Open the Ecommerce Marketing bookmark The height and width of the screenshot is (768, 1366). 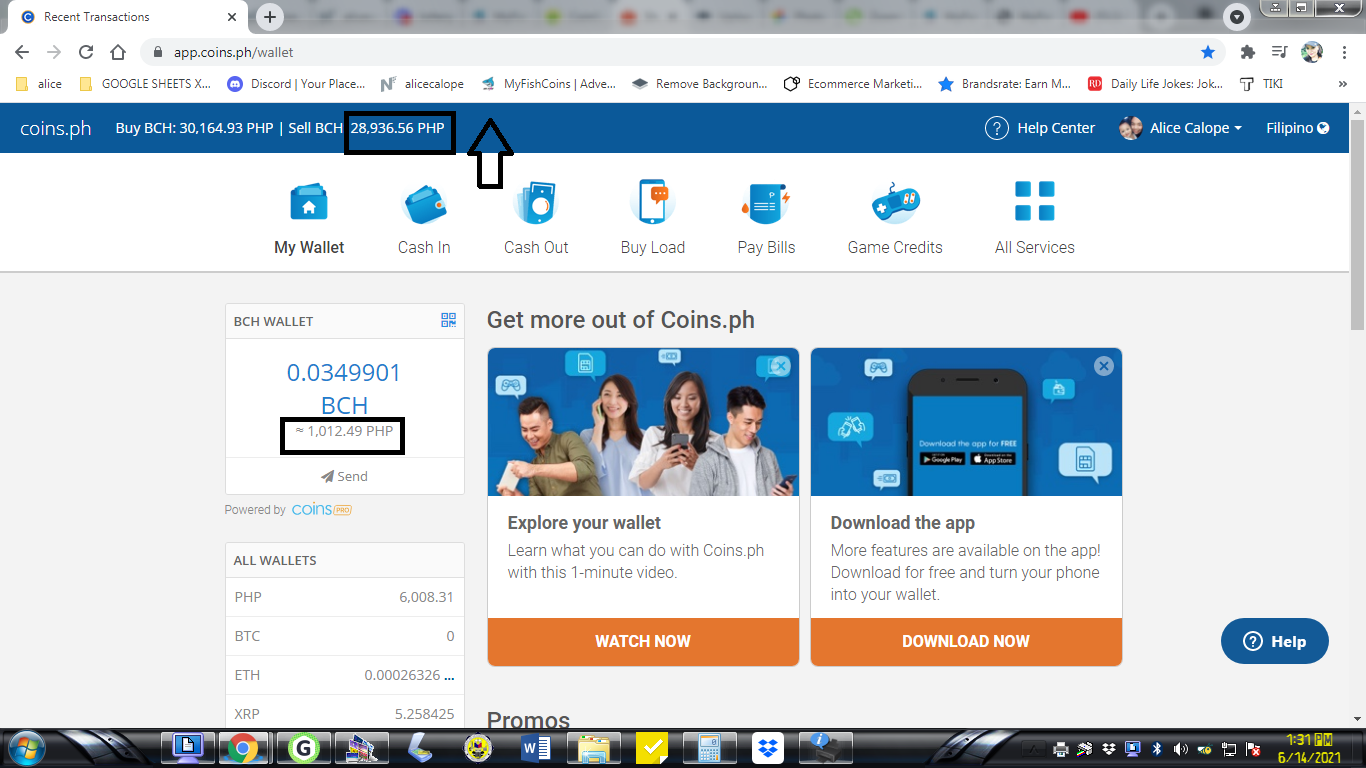pyautogui.click(x=853, y=84)
